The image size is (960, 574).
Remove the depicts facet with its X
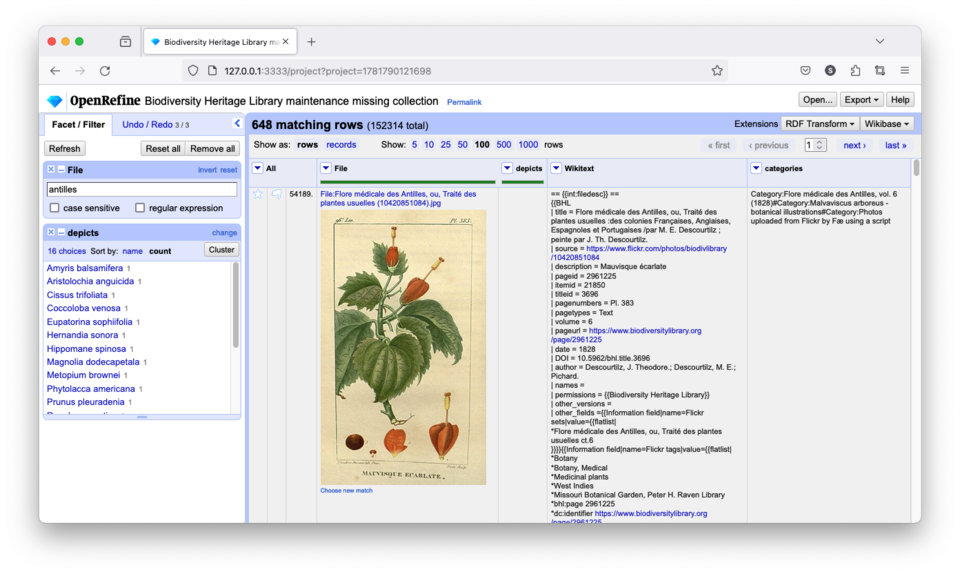(x=51, y=233)
